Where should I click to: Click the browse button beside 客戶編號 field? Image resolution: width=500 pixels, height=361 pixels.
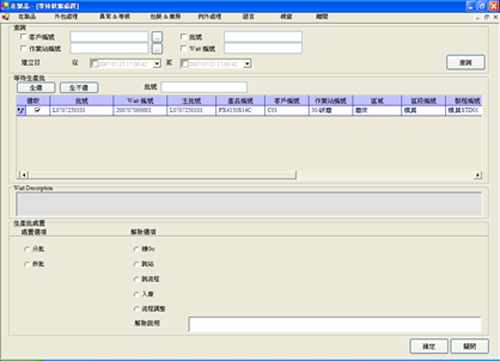[x=157, y=37]
